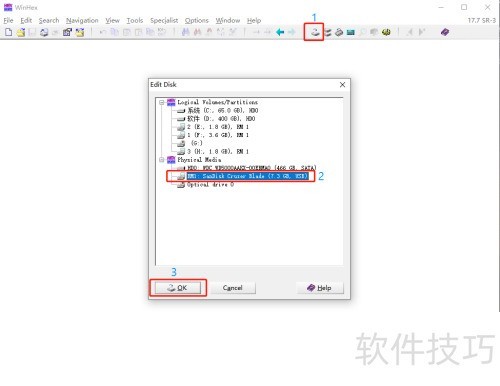The image size is (500, 386).
Task: Click the Open file folder icon
Action: click(x=21, y=32)
